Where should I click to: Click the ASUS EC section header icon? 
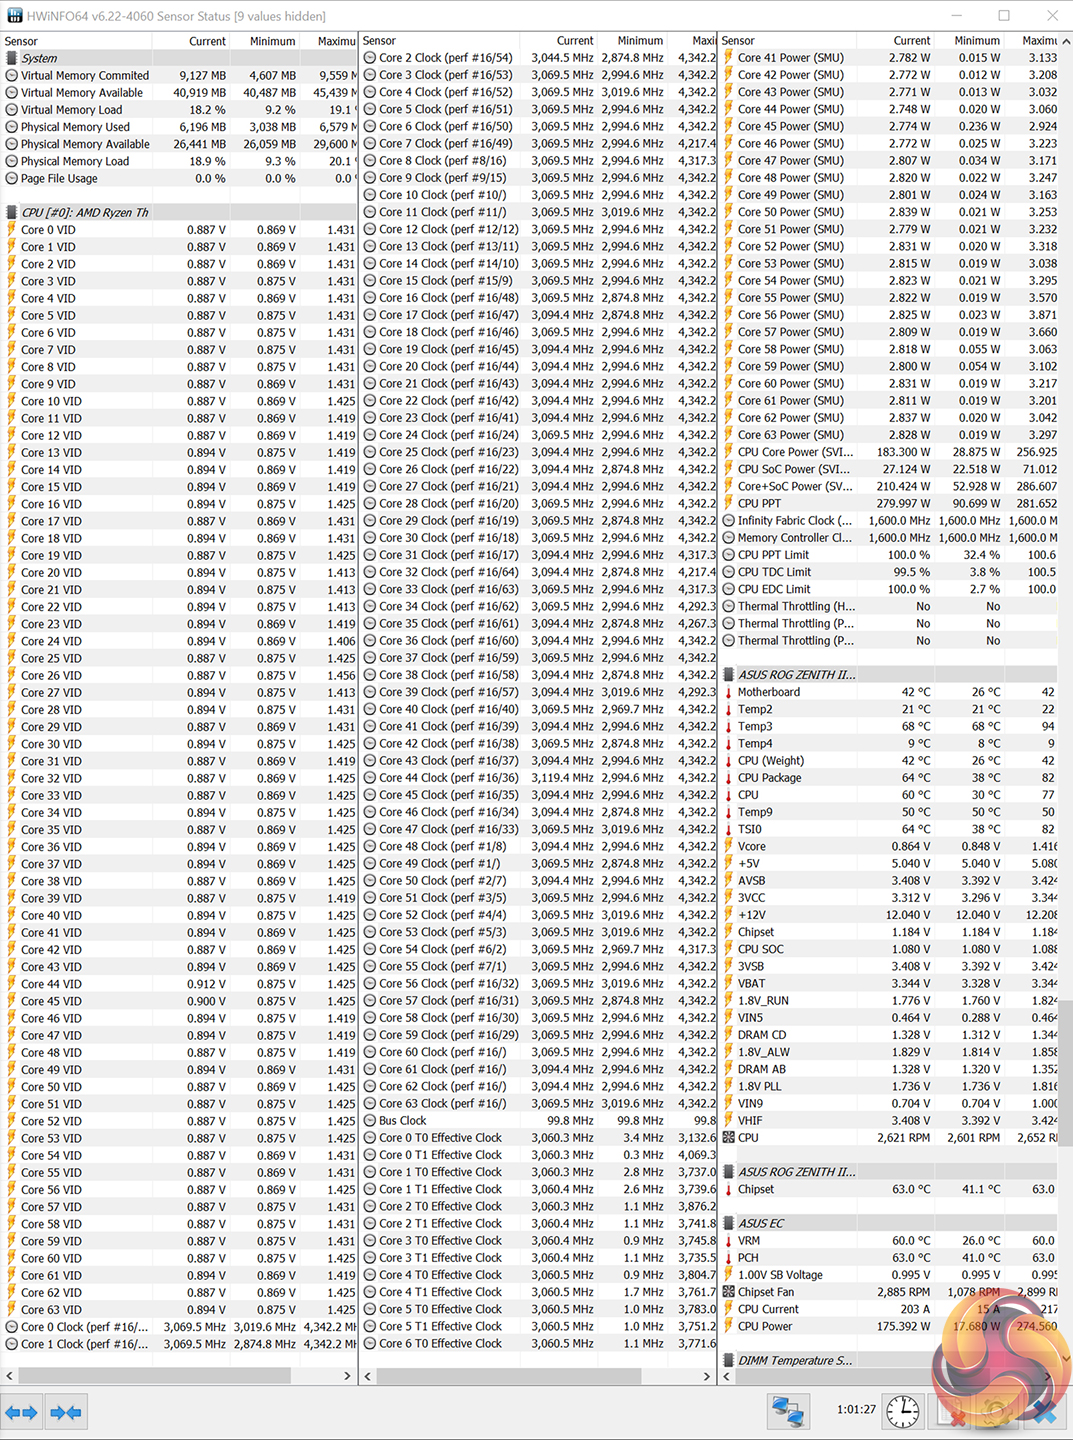pos(729,1224)
